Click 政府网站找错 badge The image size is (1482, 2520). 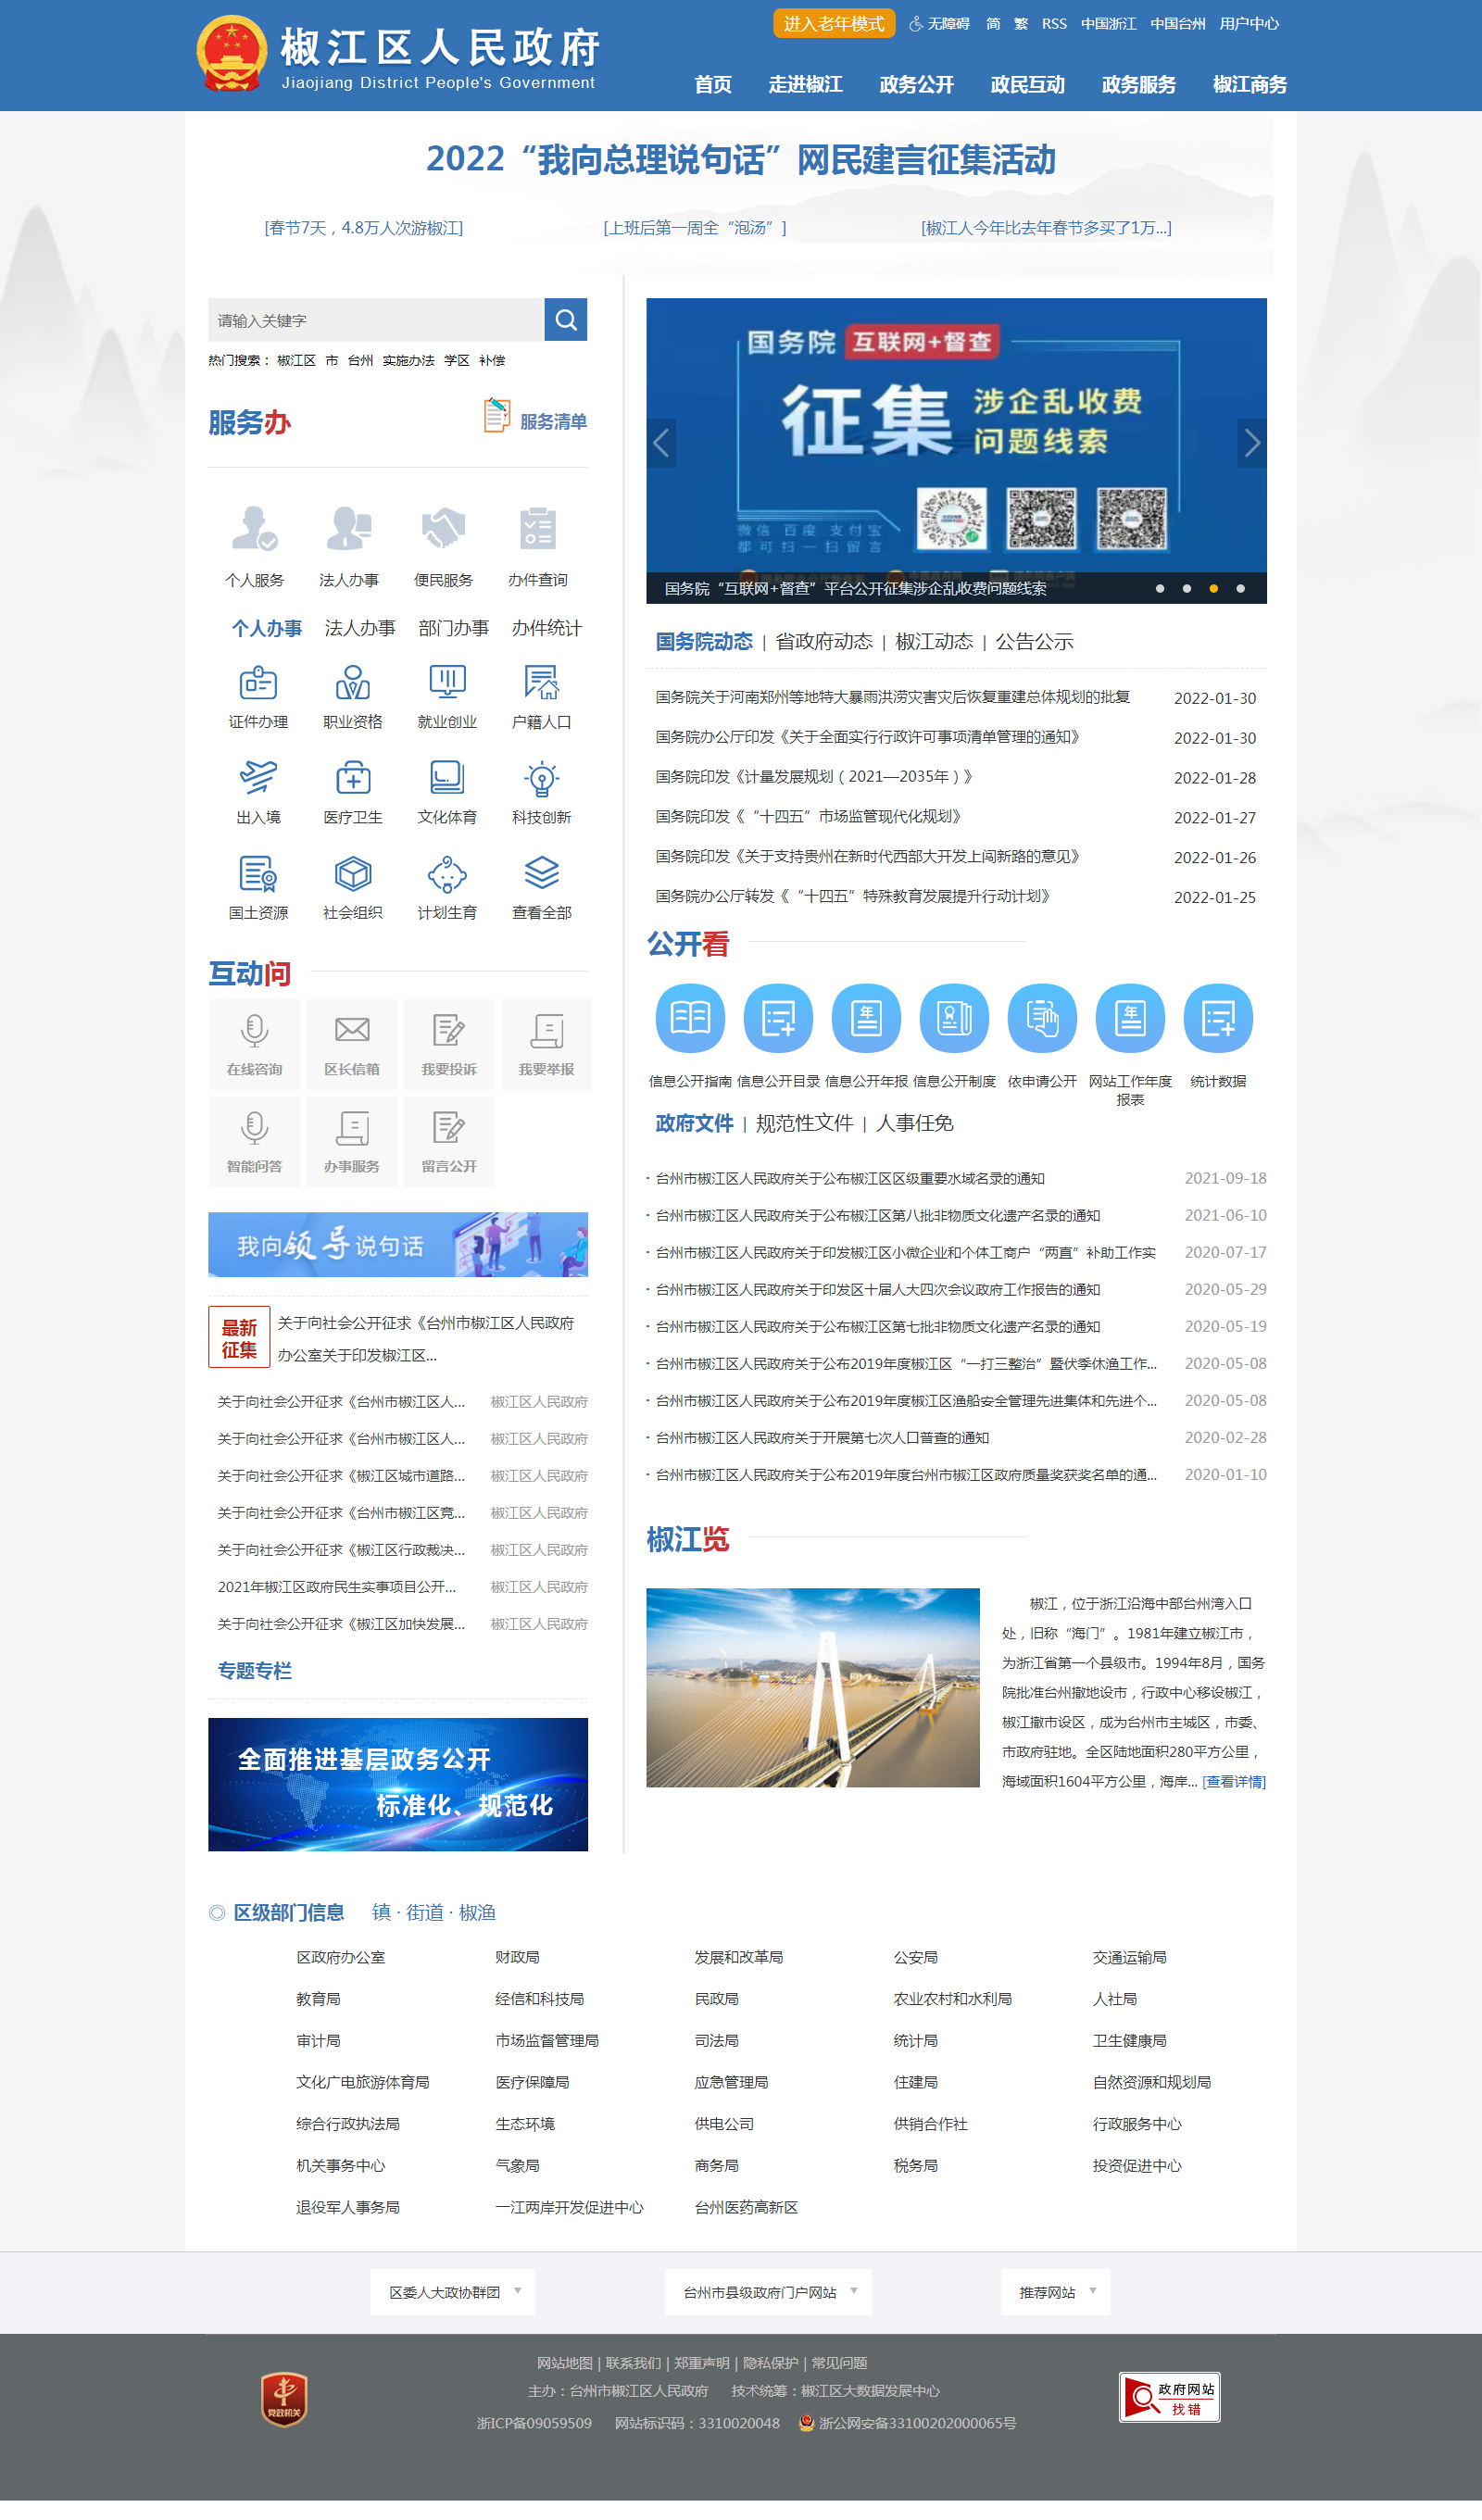click(x=1169, y=2398)
